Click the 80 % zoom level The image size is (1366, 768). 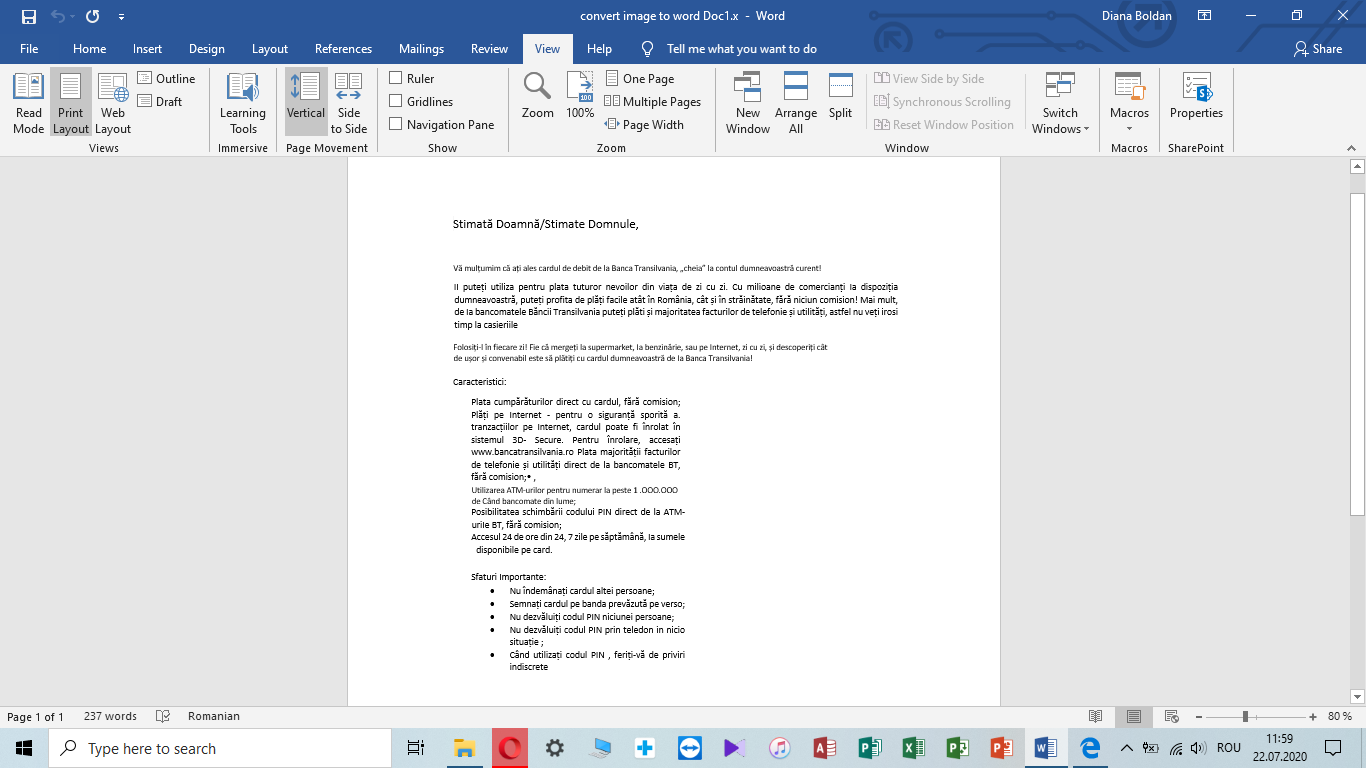tap(1340, 716)
